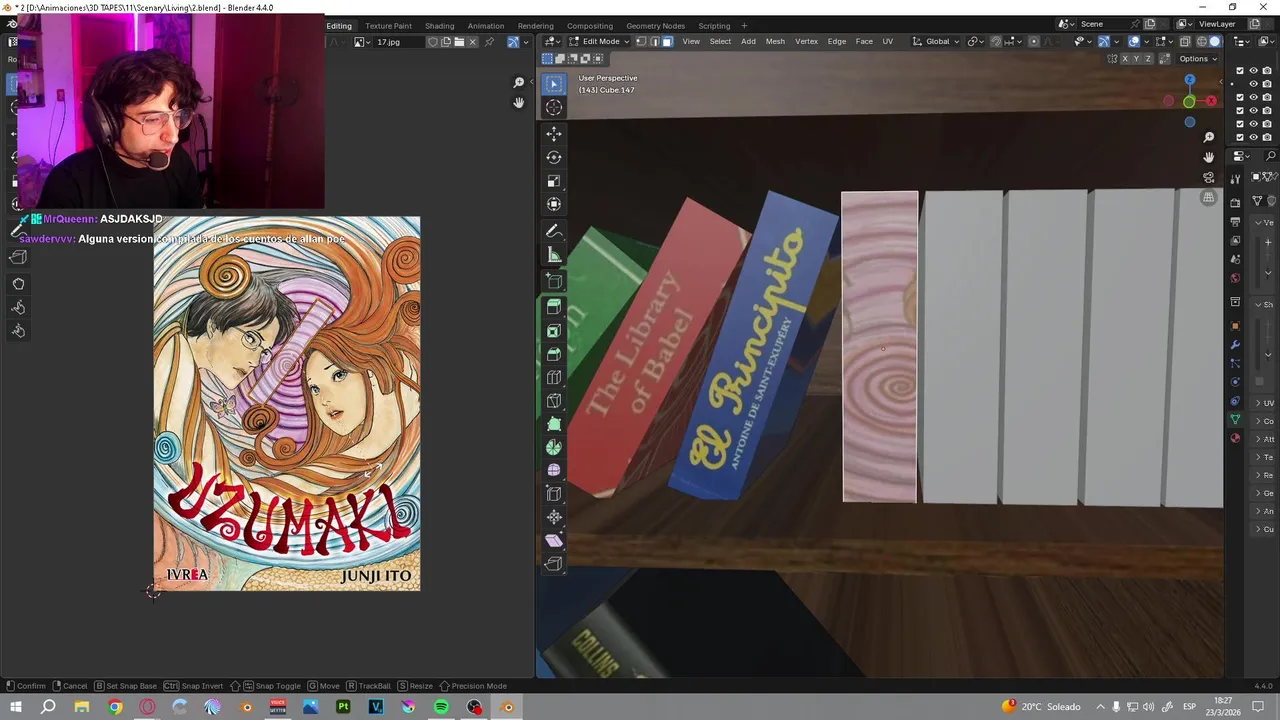1280x720 pixels.
Task: Select the Smooth vertices tool
Action: click(554, 470)
